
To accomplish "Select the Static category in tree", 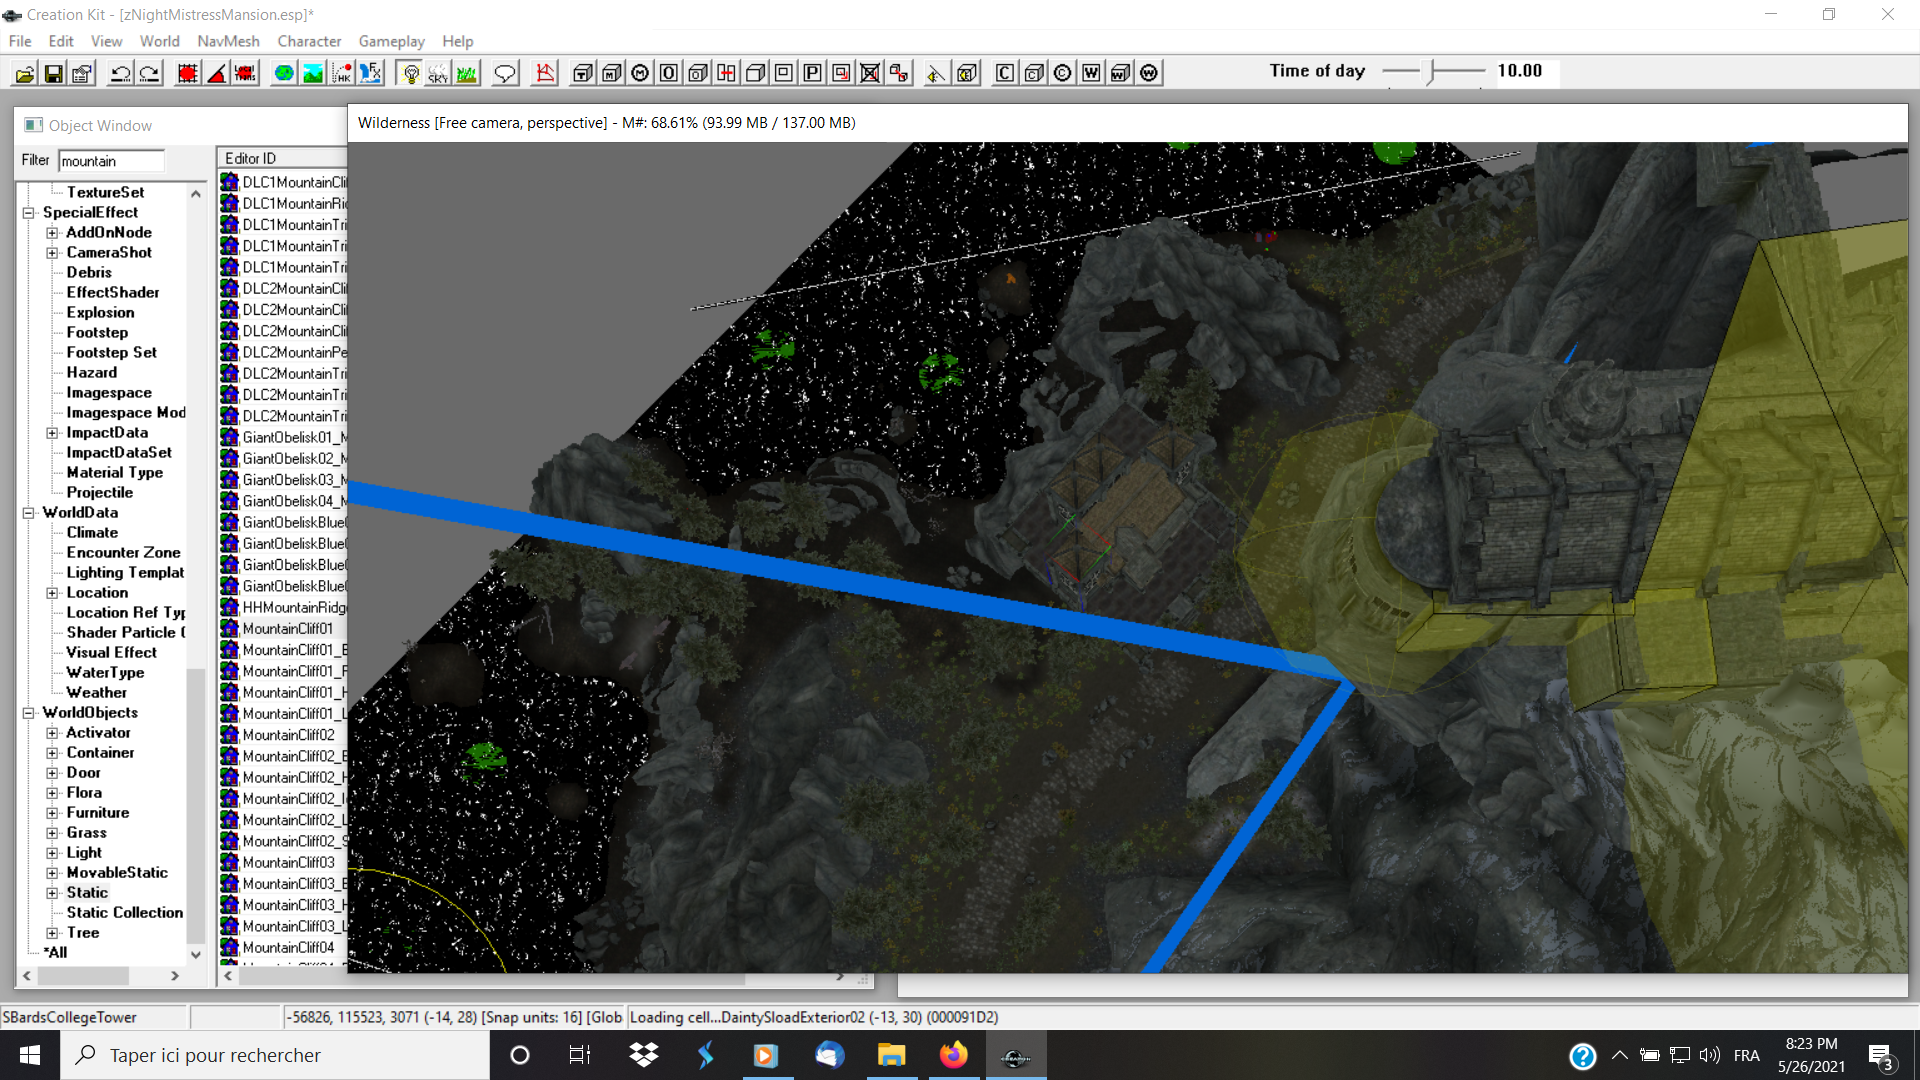I will click(x=87, y=893).
